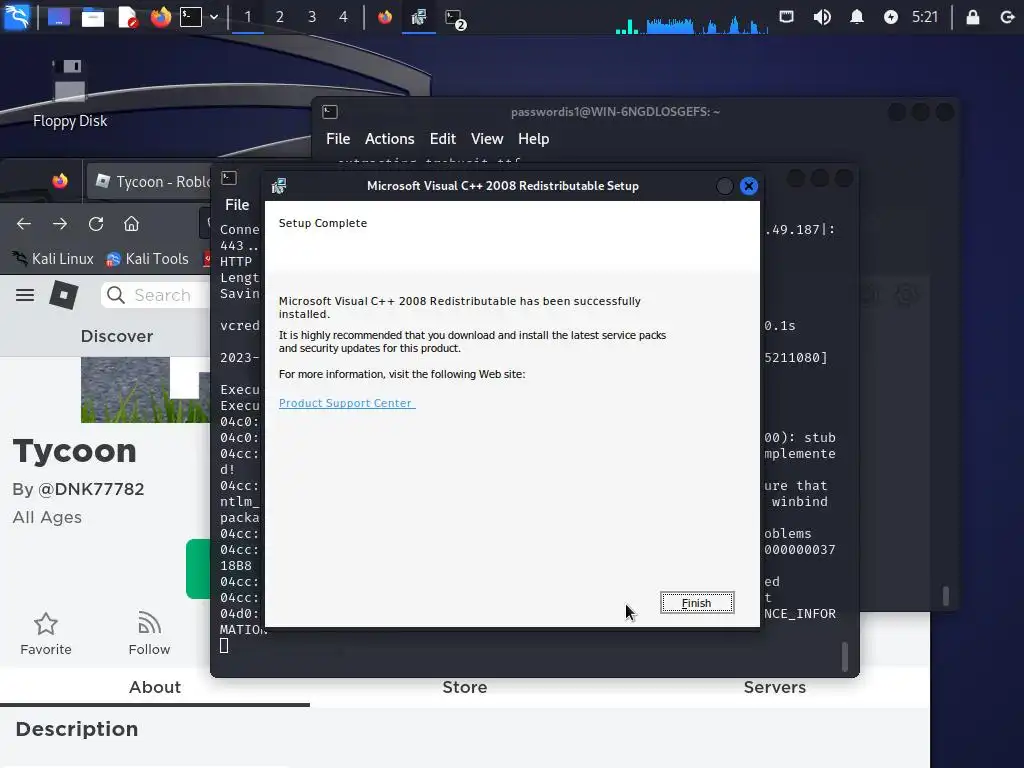Switch to workspace 1
Screen dimensions: 1024x768
tap(248, 17)
